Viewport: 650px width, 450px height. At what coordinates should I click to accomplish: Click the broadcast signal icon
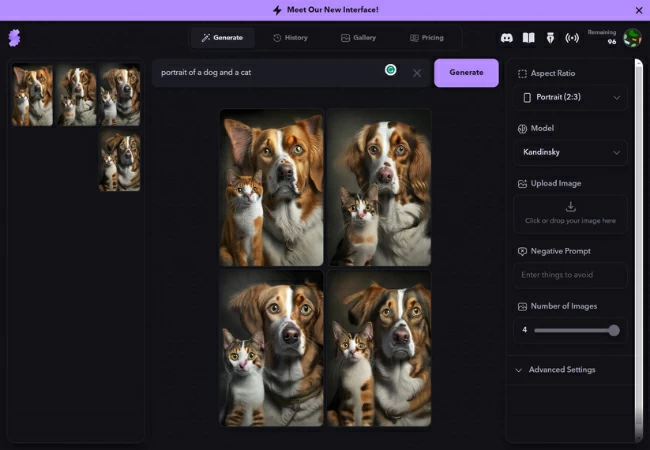pyautogui.click(x=572, y=38)
